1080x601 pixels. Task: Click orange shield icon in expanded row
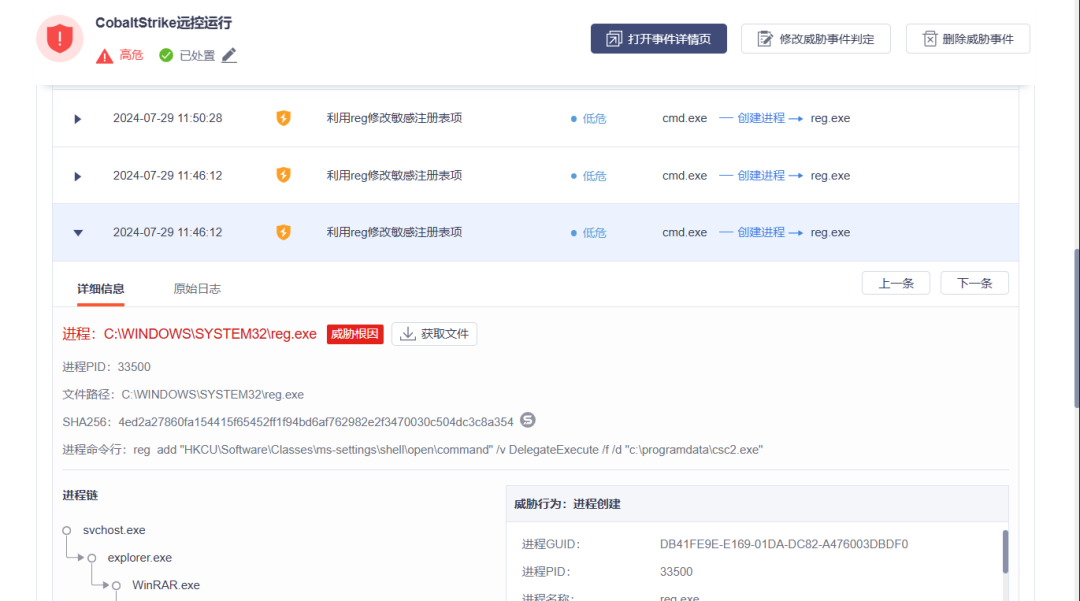(x=283, y=232)
